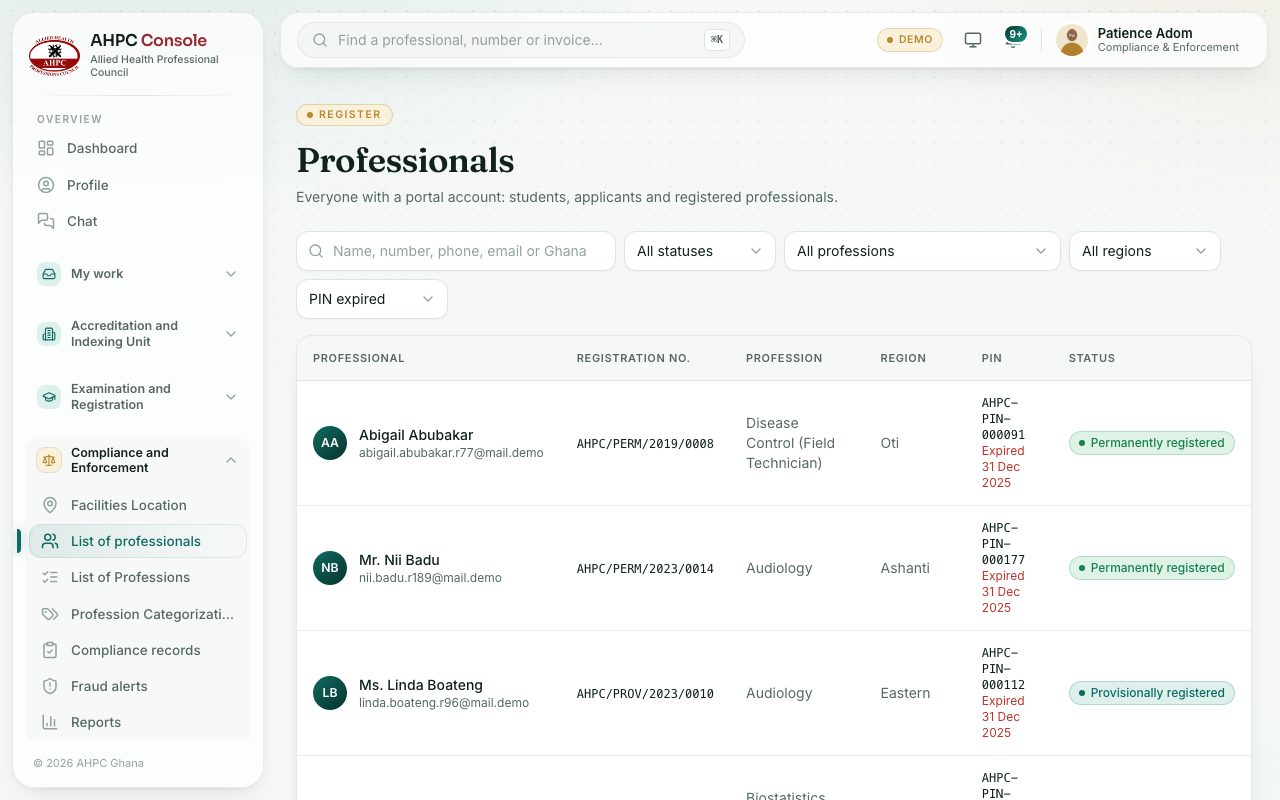Click the Provisionally registered status badge
The height and width of the screenshot is (800, 1280).
coord(1152,693)
